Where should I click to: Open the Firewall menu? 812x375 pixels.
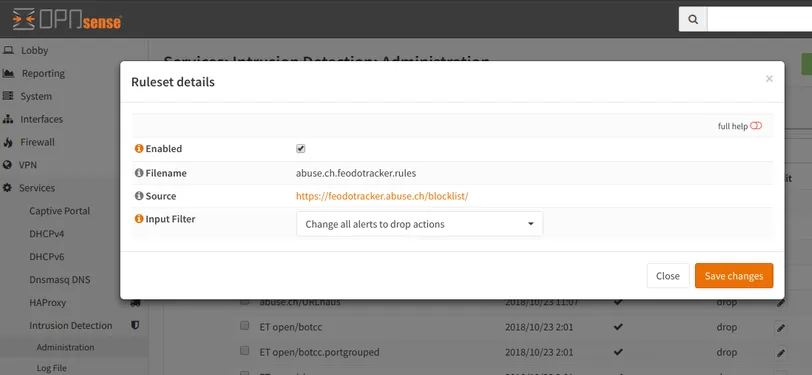(37, 142)
